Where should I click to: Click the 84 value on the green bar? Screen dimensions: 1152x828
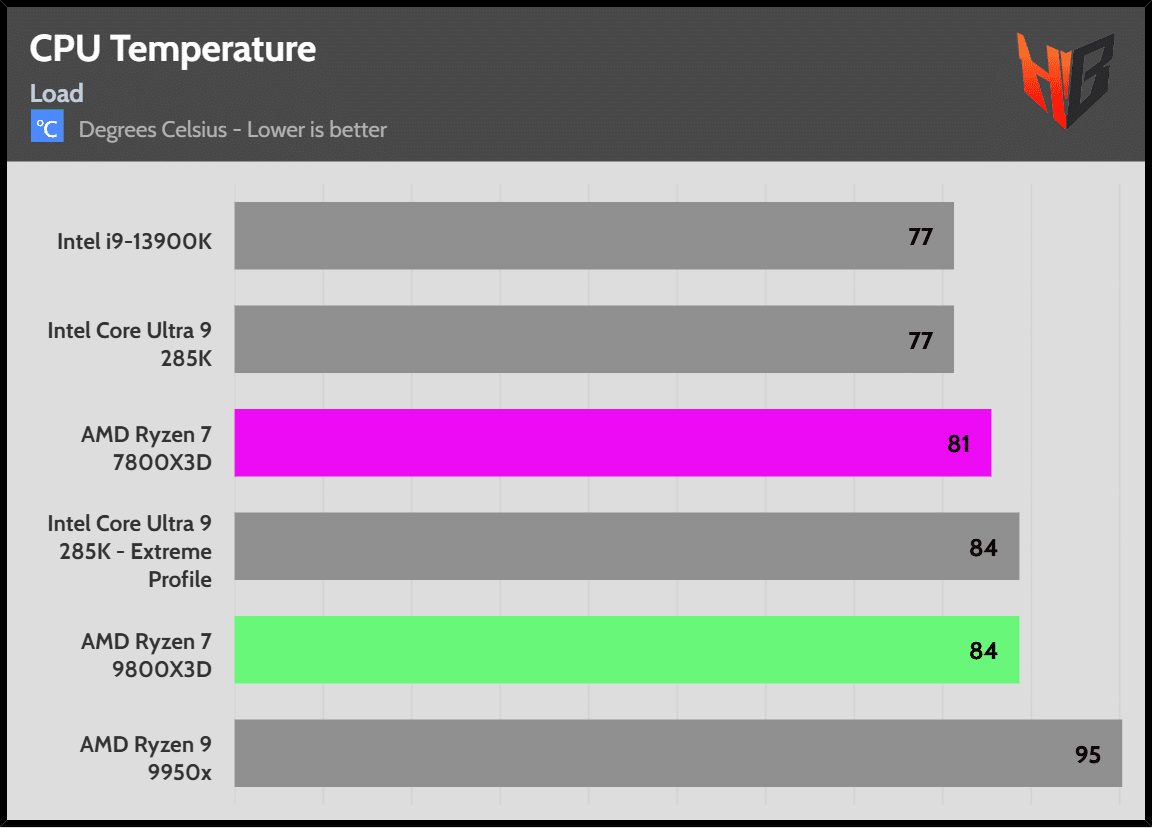tap(984, 651)
